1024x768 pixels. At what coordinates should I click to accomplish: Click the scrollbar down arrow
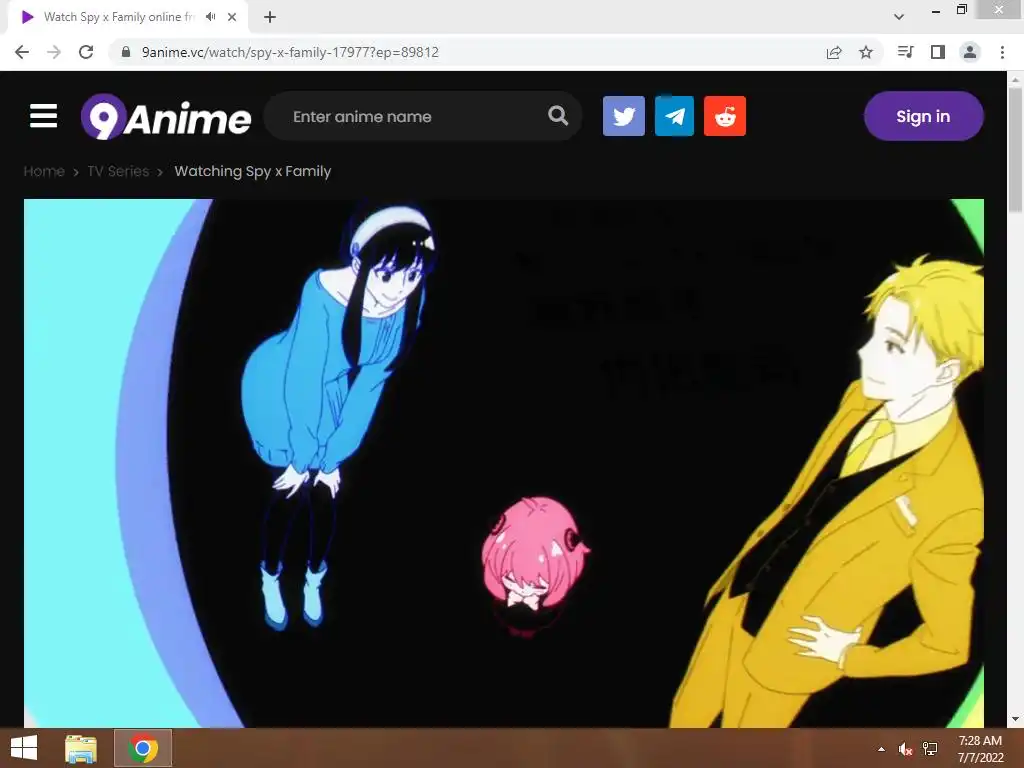tap(1015, 720)
